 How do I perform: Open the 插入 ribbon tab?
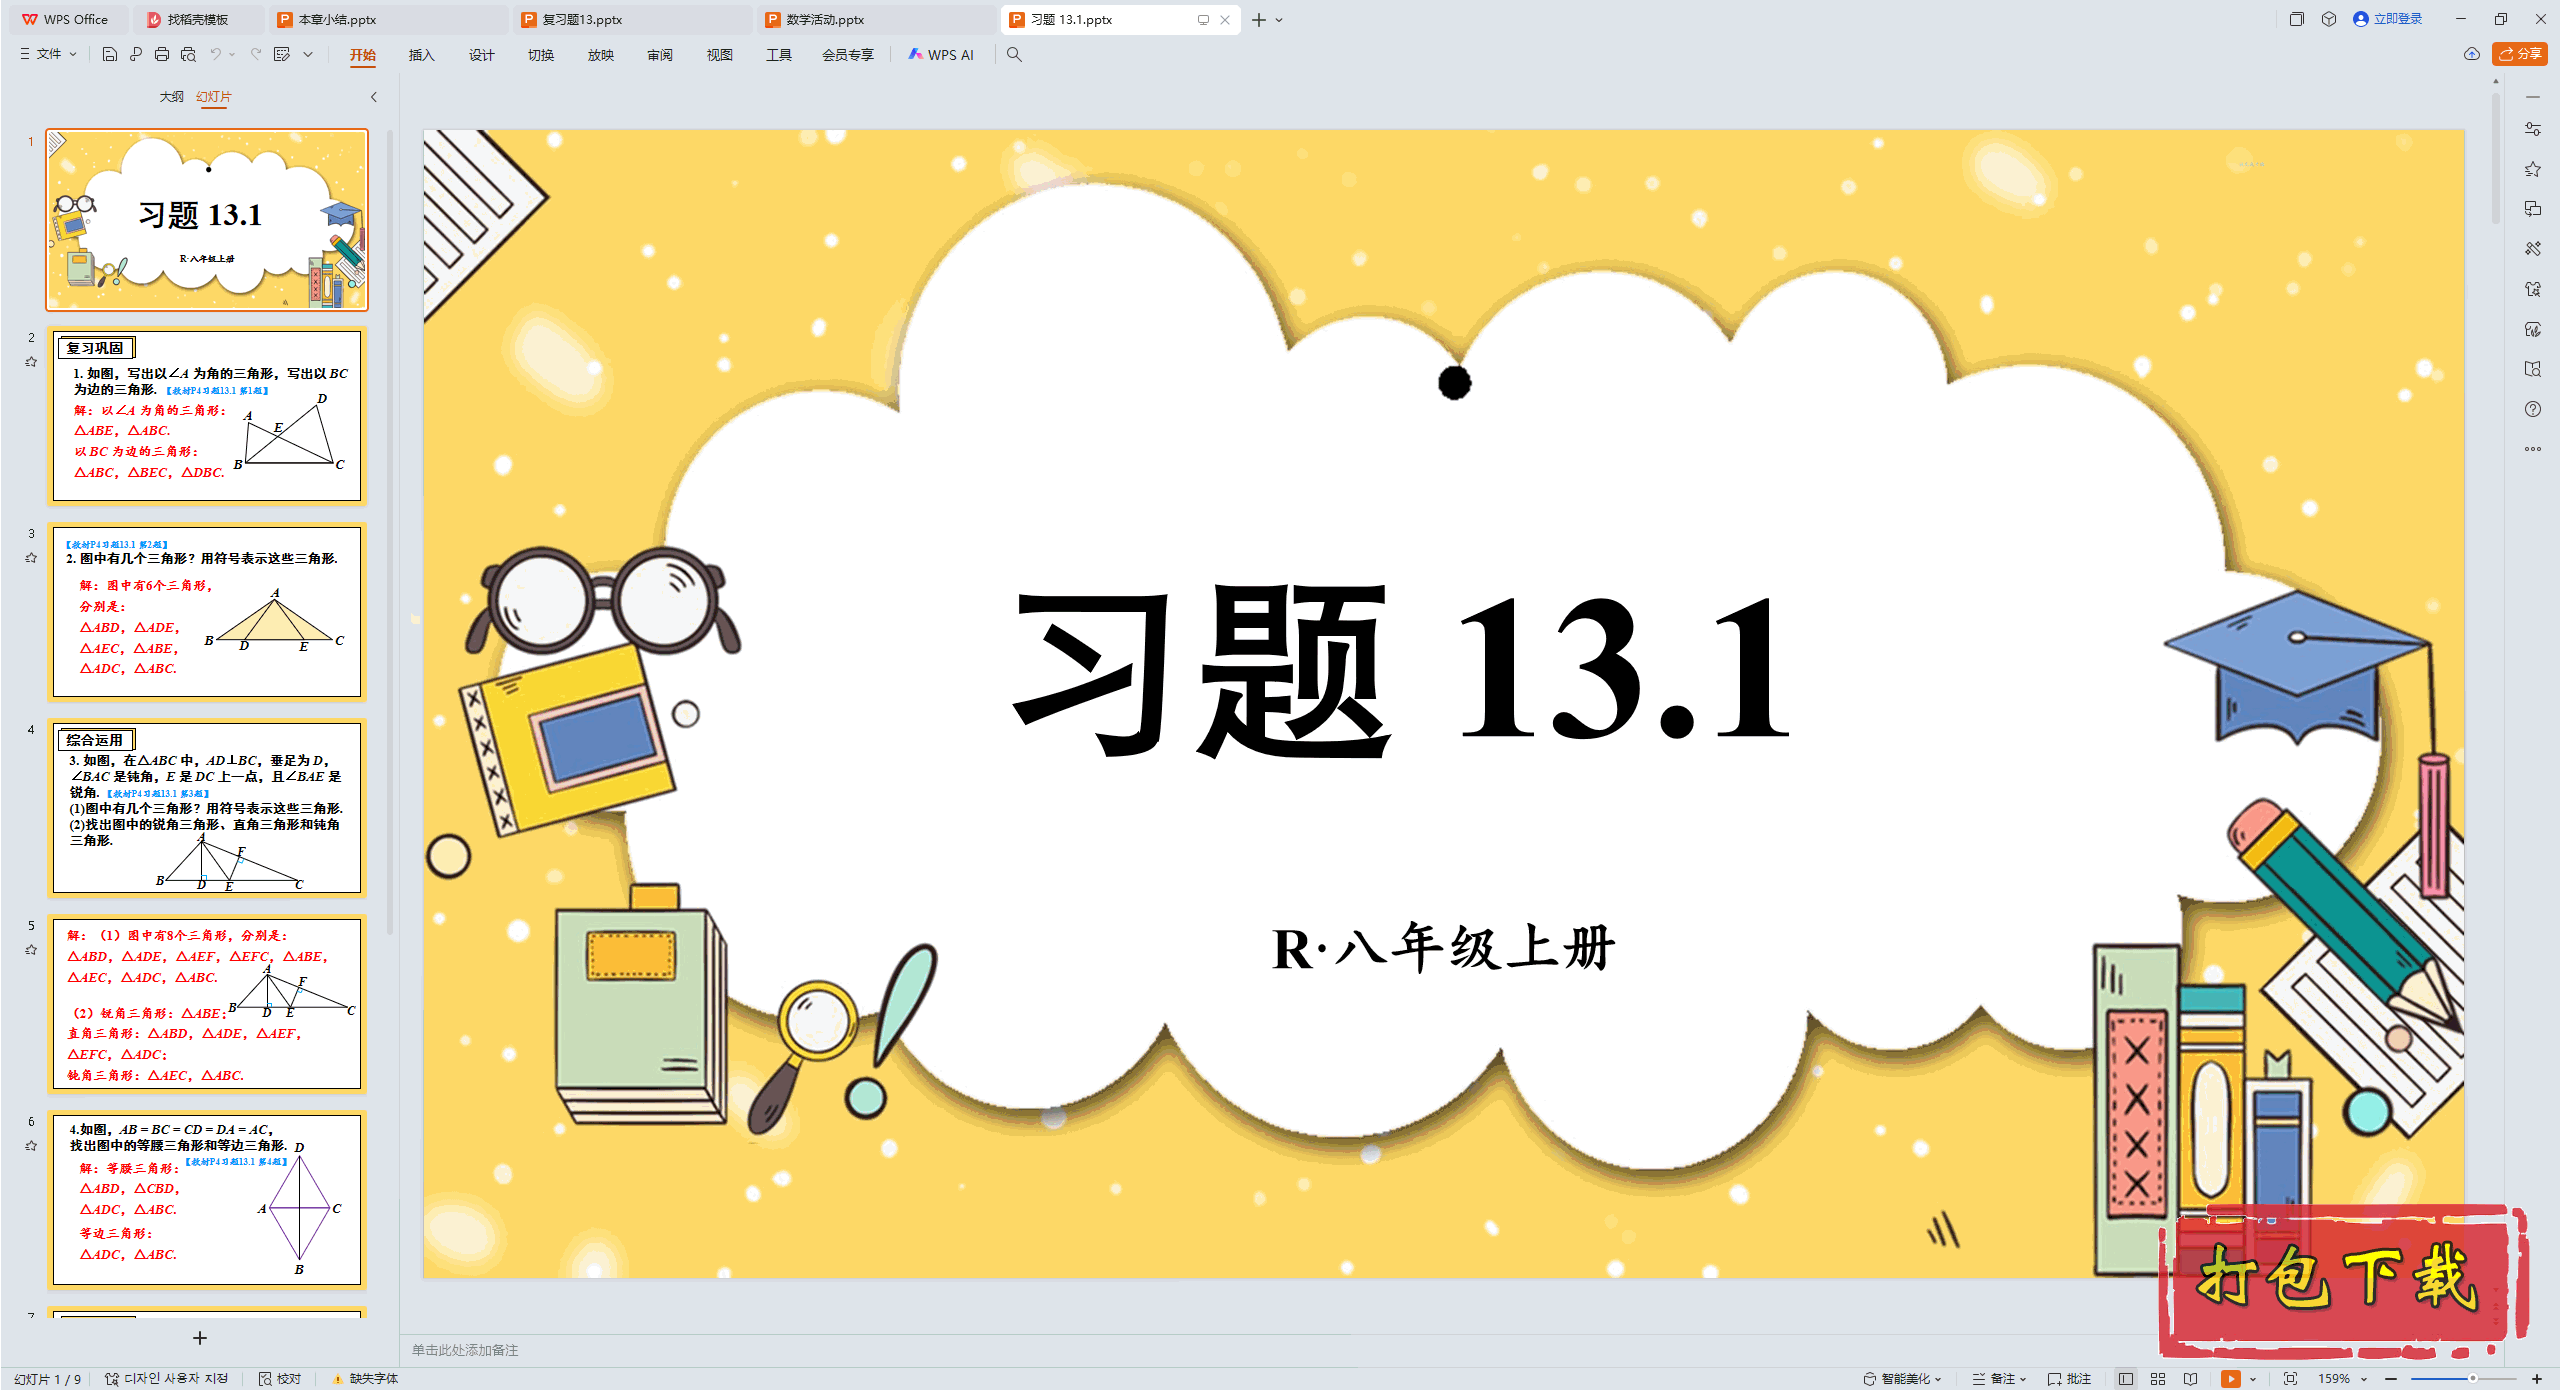pos(421,55)
